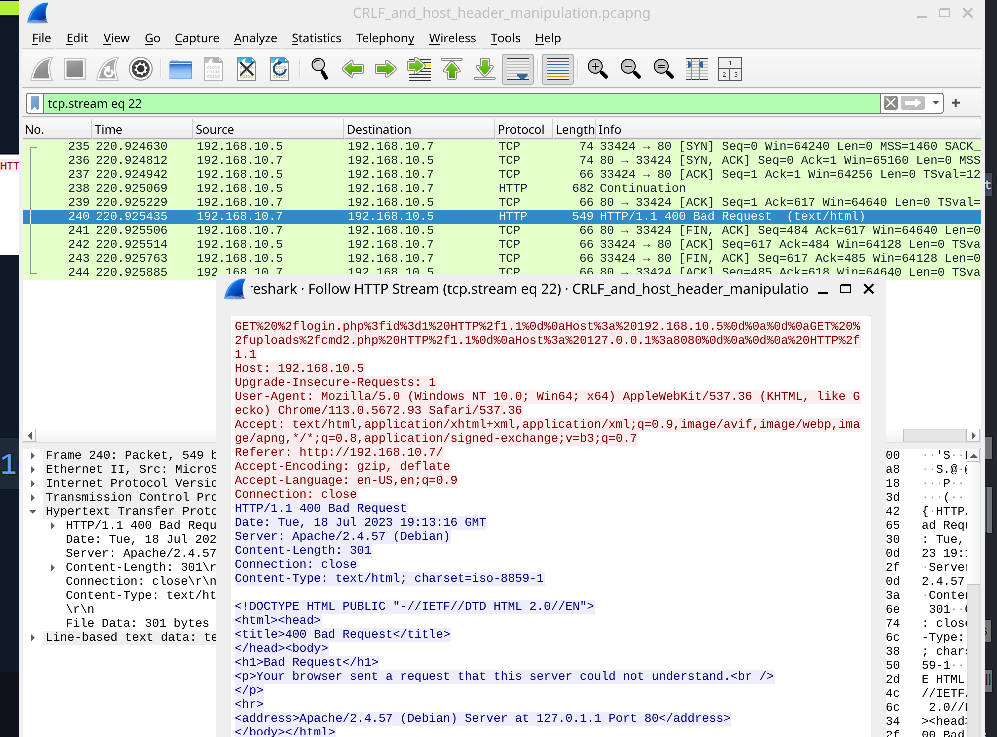
Task: Open the Statistics menu
Action: point(316,38)
